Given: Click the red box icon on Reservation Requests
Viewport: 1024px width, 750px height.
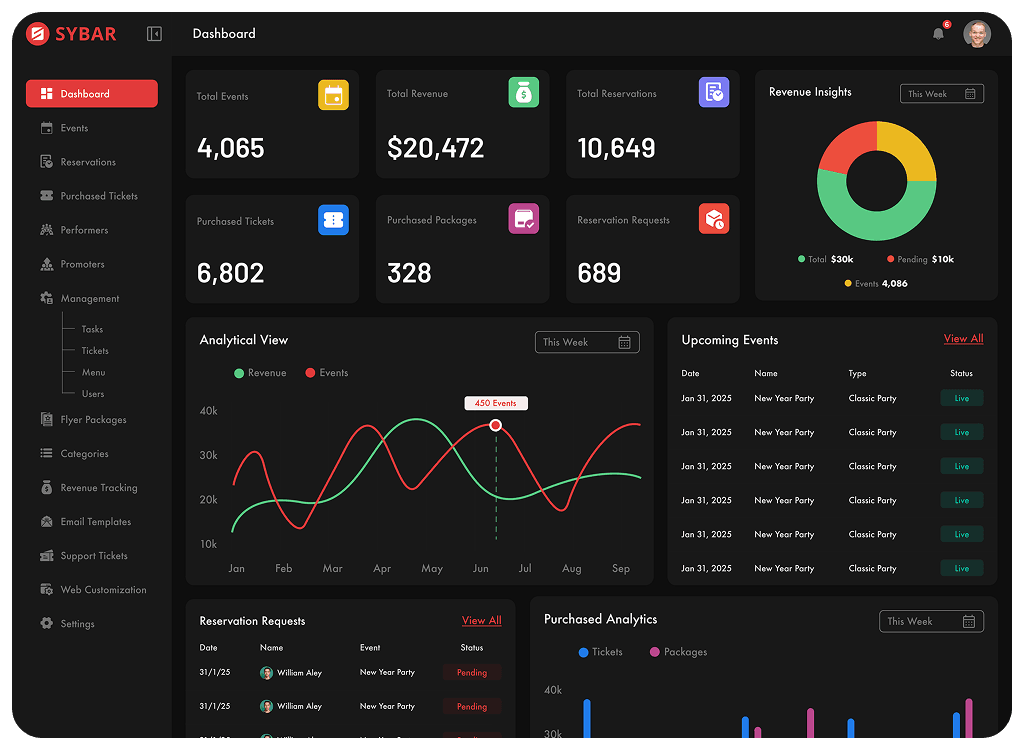Looking at the screenshot, I should click(x=714, y=218).
